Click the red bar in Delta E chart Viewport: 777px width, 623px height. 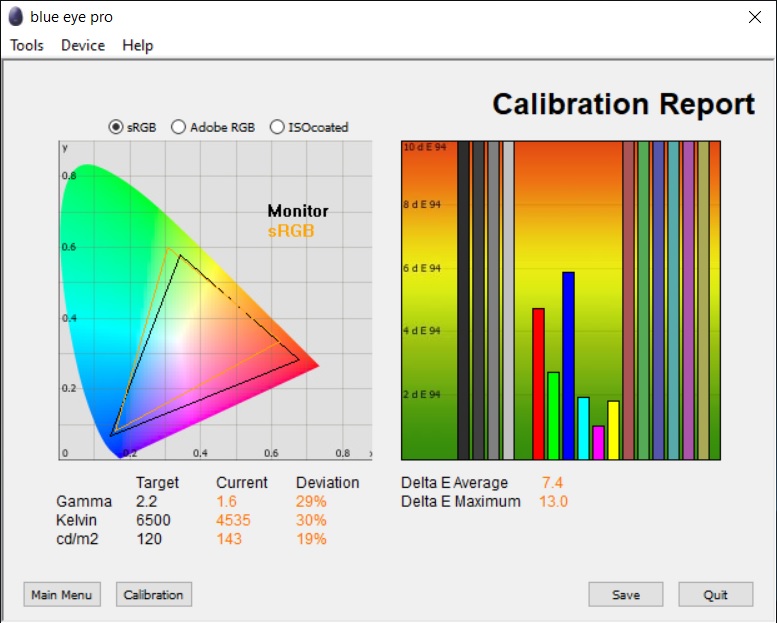click(538, 383)
